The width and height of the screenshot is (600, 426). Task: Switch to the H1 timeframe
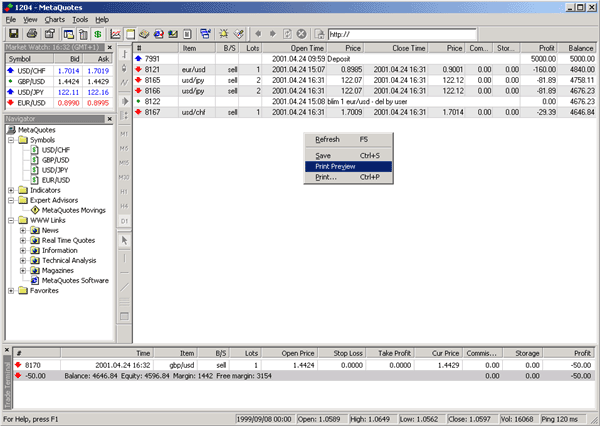click(124, 192)
